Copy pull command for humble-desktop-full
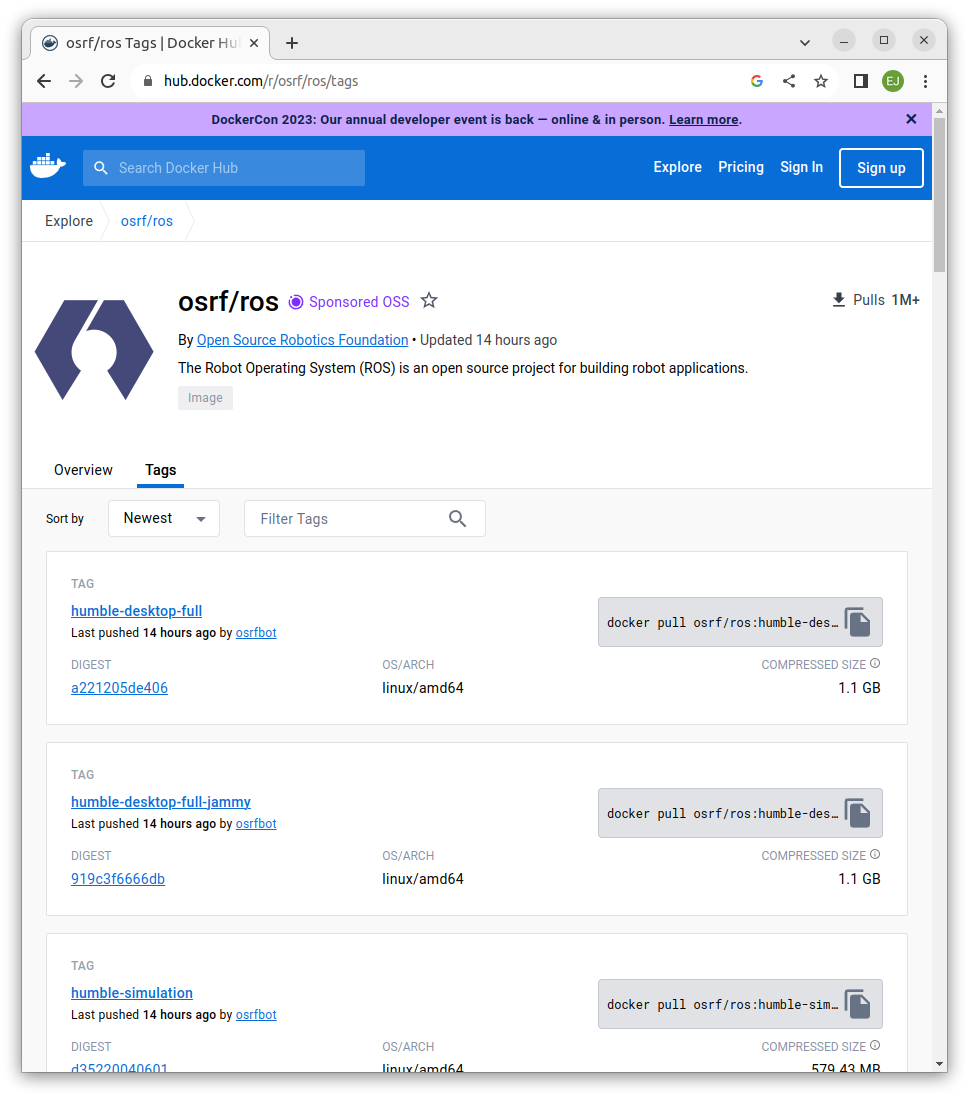The image size is (969, 1097). [x=858, y=622]
